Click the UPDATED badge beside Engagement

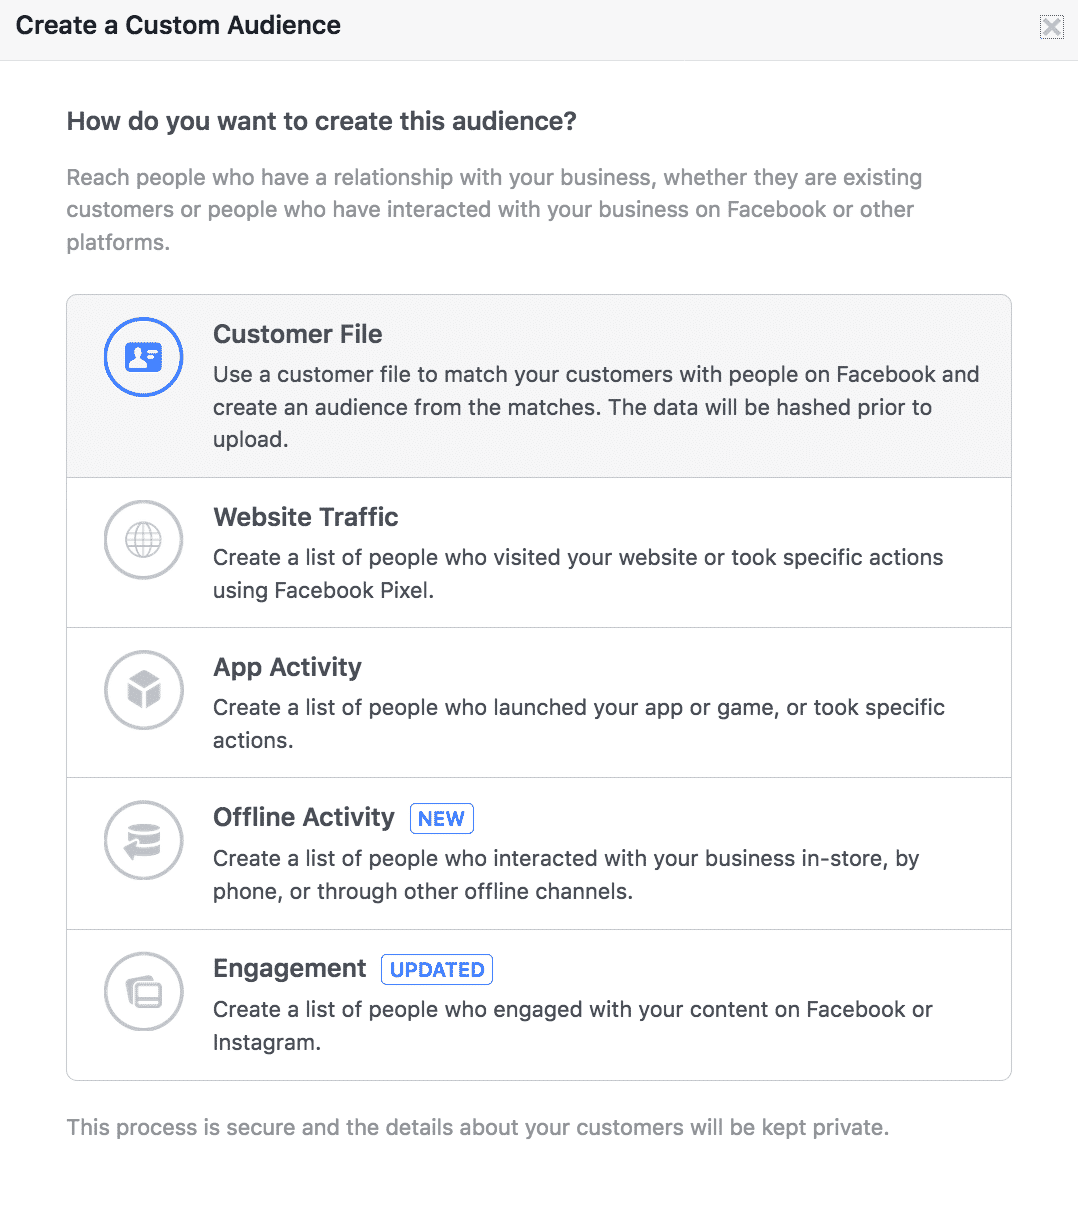tap(437, 970)
